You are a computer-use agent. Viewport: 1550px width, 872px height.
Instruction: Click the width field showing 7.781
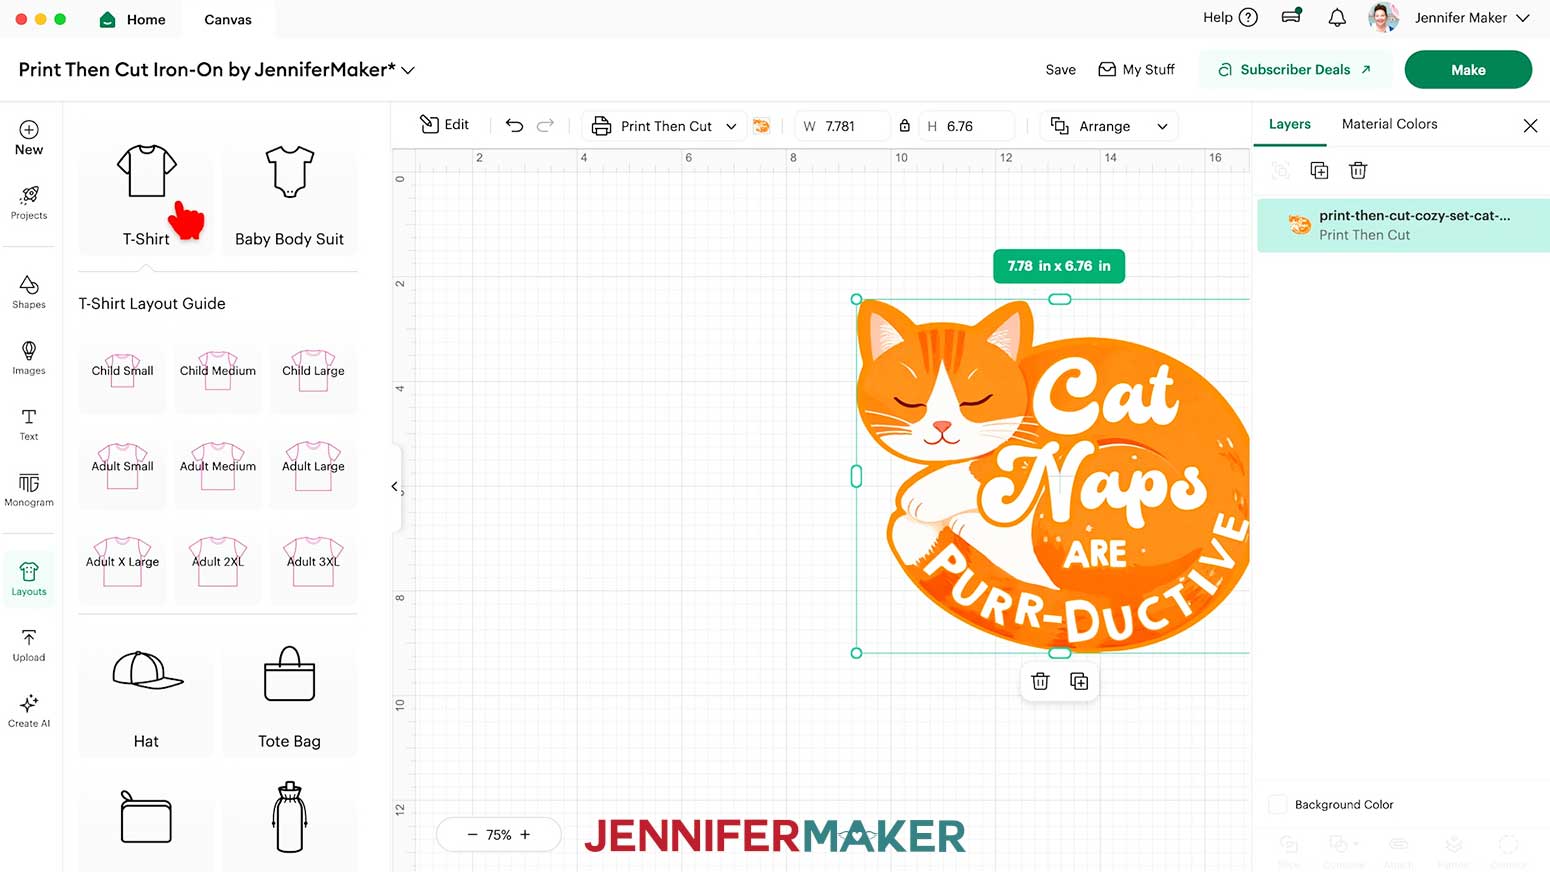841,126
